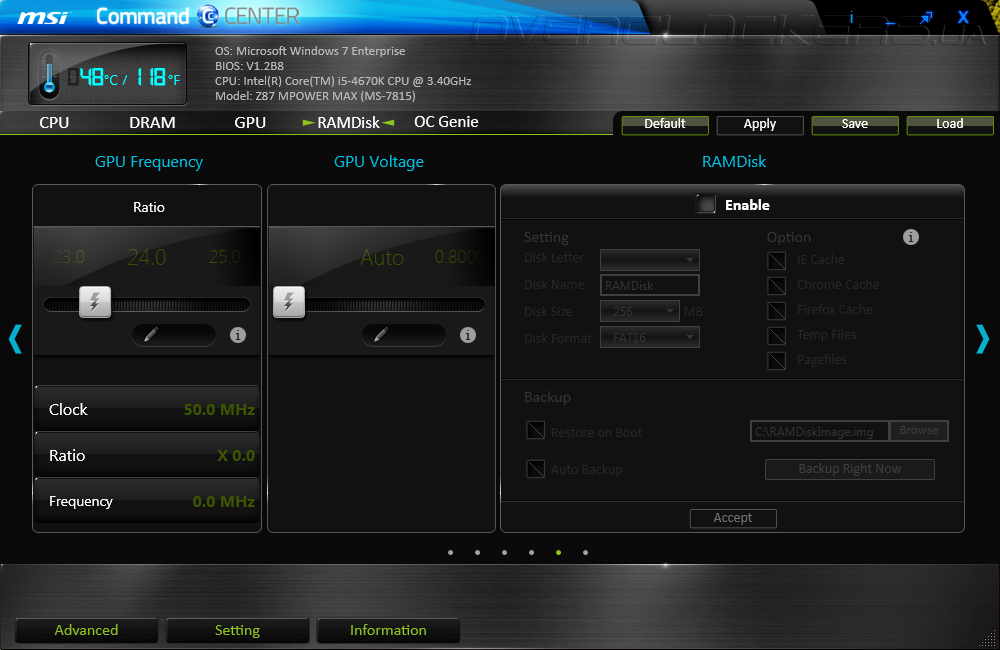Image resolution: width=1000 pixels, height=650 pixels.
Task: Click the backup image path field
Action: (x=820, y=431)
